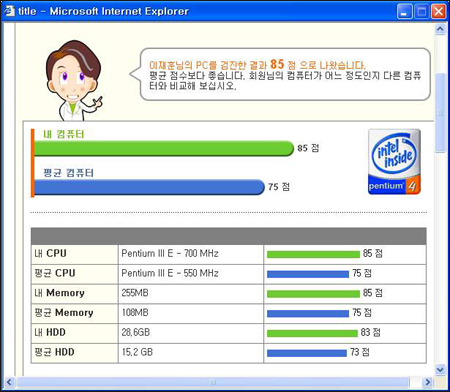
Task: Click the vertical scrollbar thumb
Action: coord(440,113)
